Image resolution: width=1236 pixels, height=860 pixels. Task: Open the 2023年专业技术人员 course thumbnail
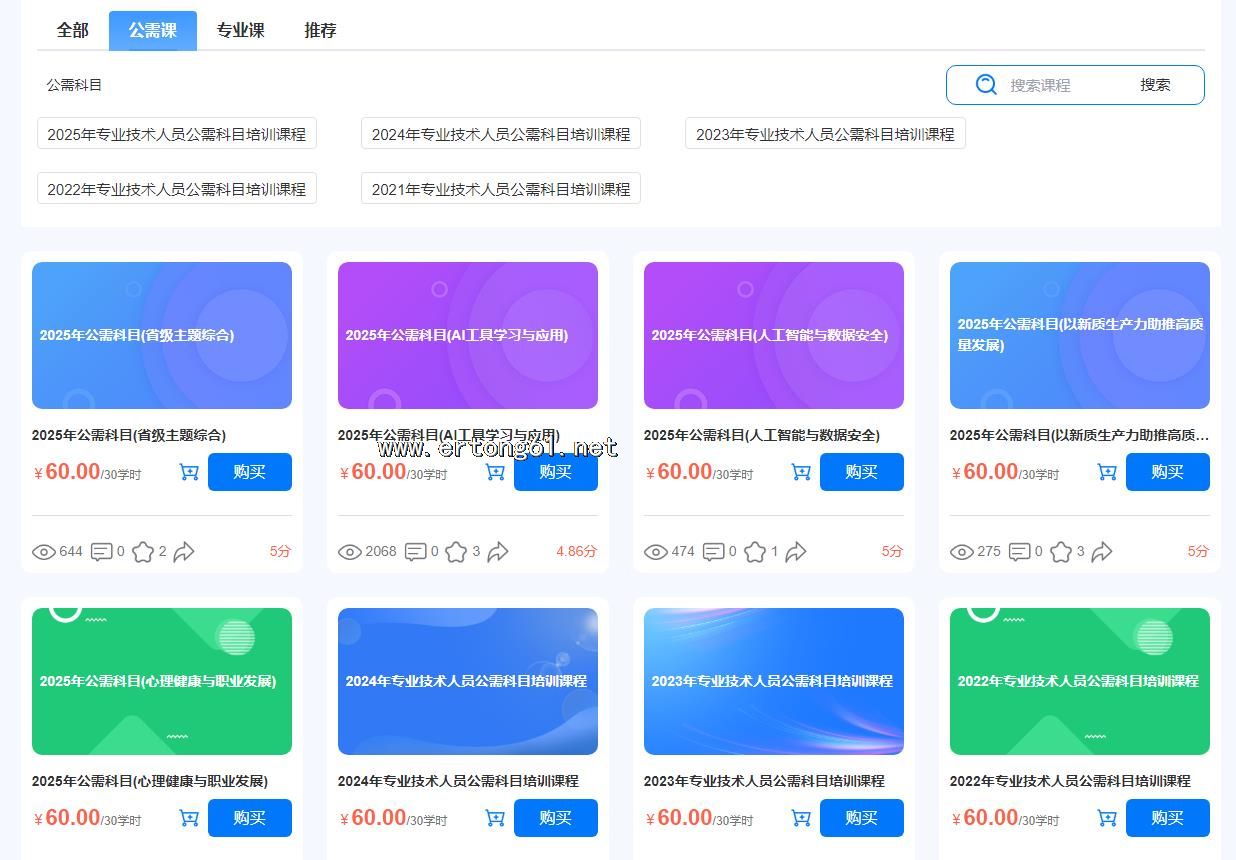pos(773,681)
